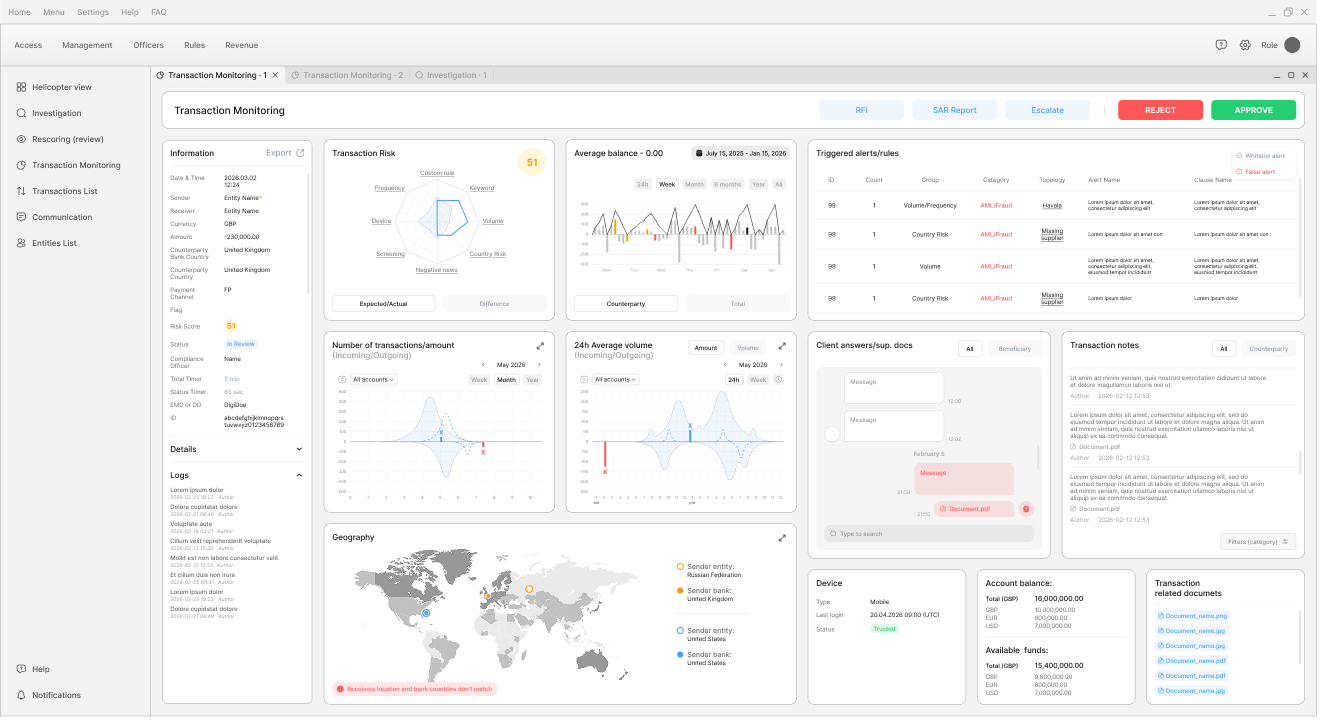Filter Client answers by Beneficiary
Image resolution: width=1344 pixels, height=728 pixels.
[1014, 349]
